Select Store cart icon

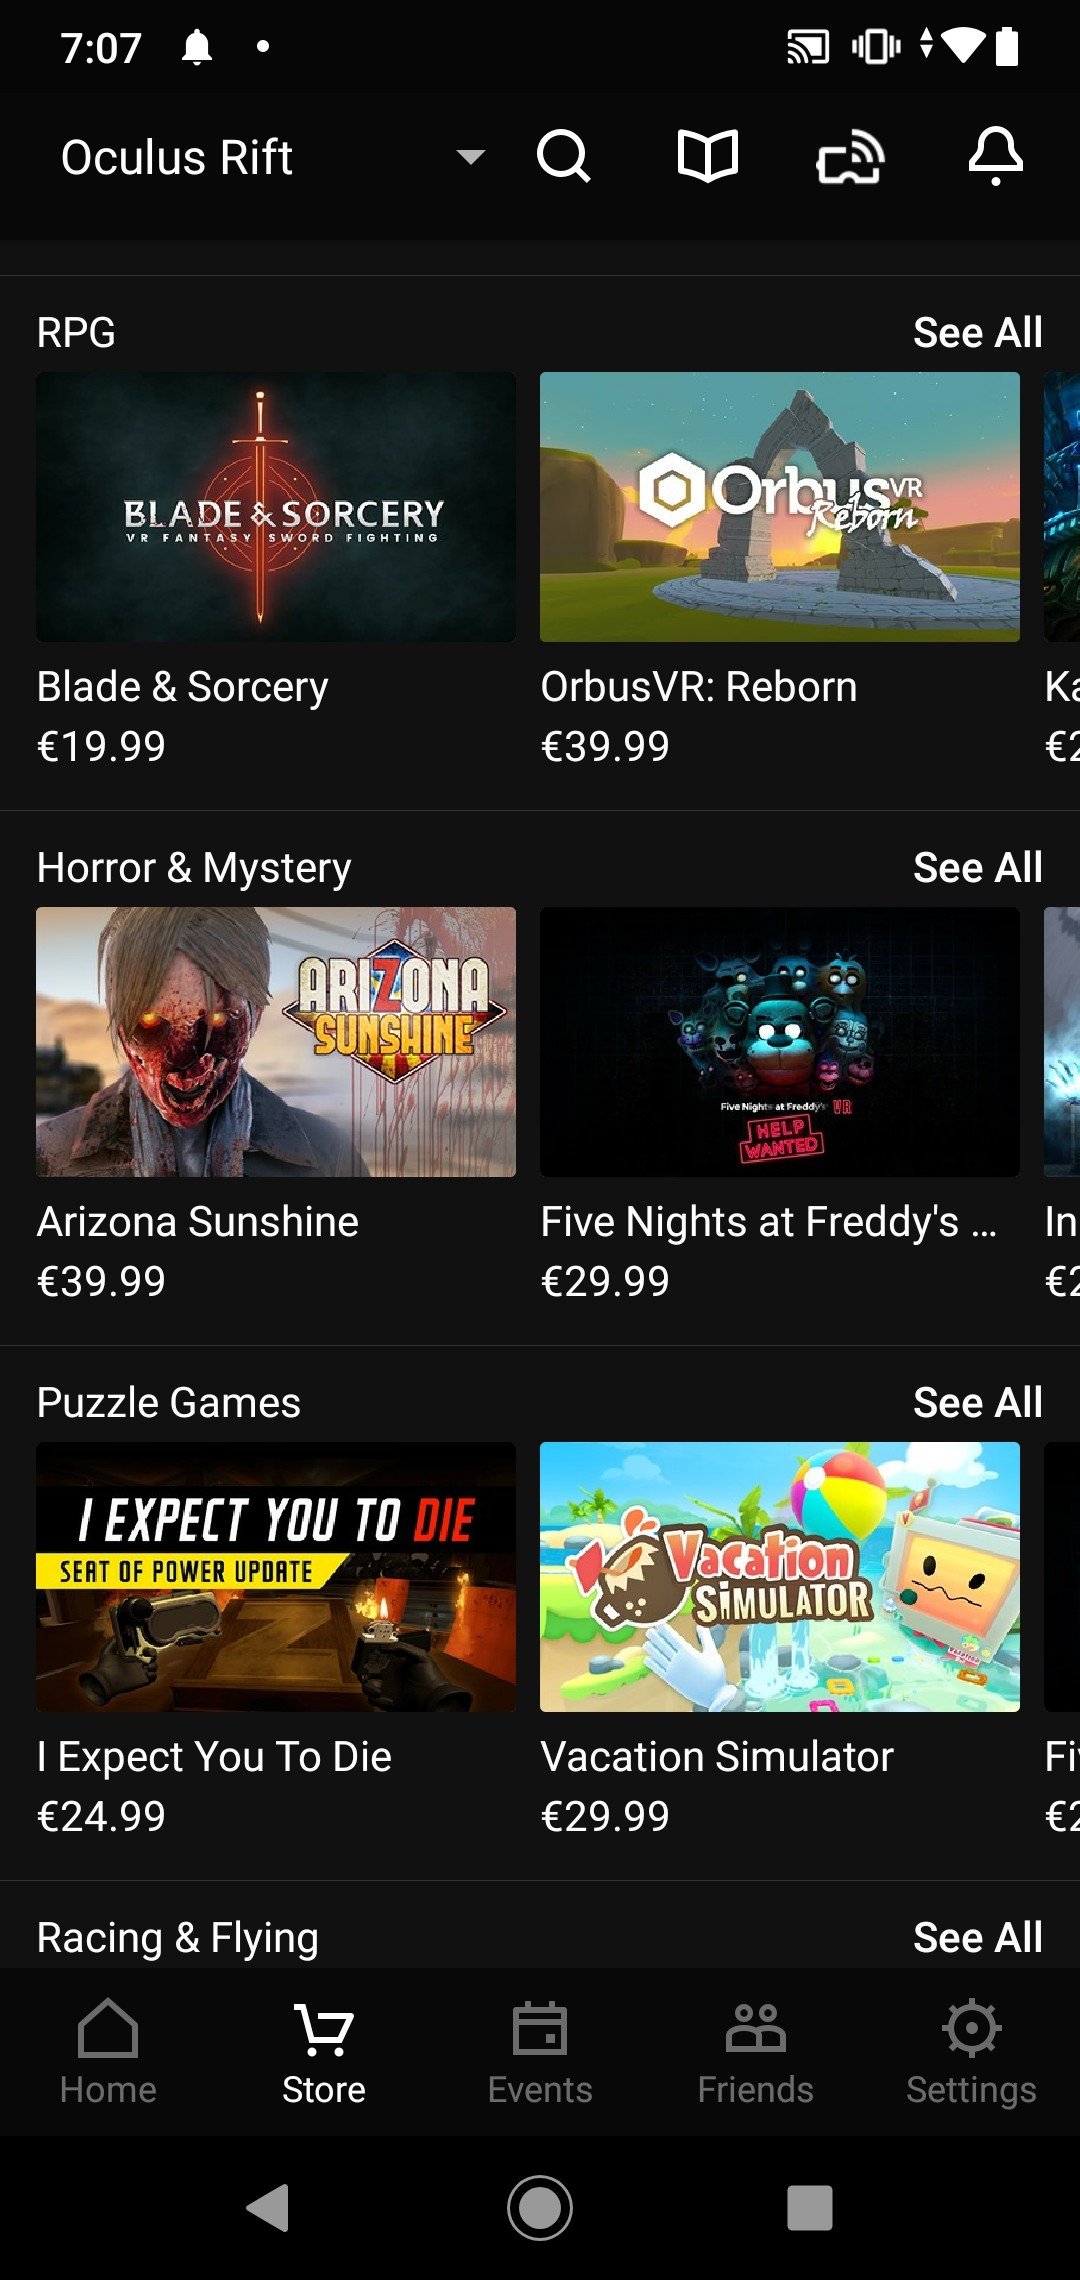(324, 2030)
